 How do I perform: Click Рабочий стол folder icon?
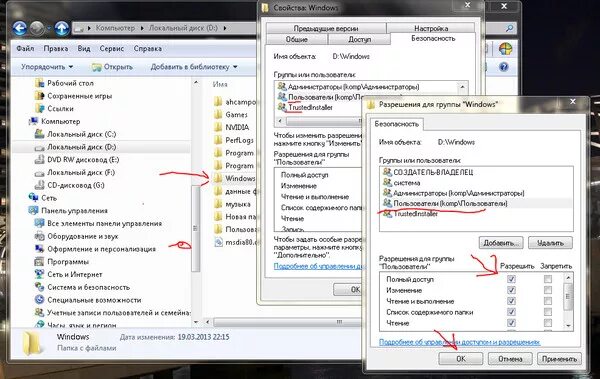pos(39,83)
